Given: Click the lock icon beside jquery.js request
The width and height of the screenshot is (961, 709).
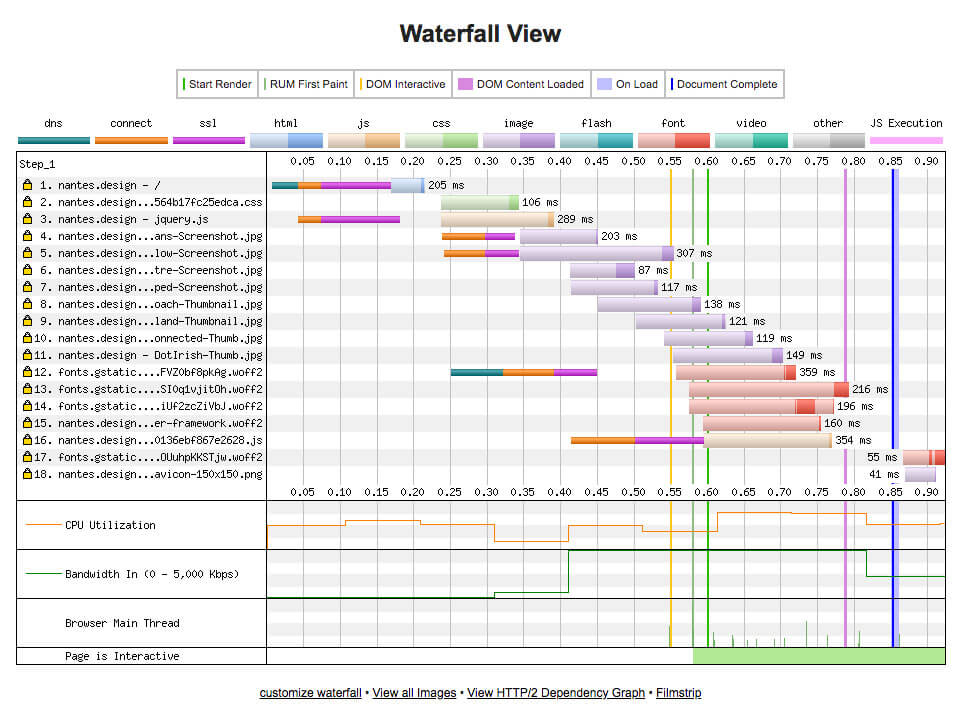Looking at the screenshot, I should coord(27,219).
